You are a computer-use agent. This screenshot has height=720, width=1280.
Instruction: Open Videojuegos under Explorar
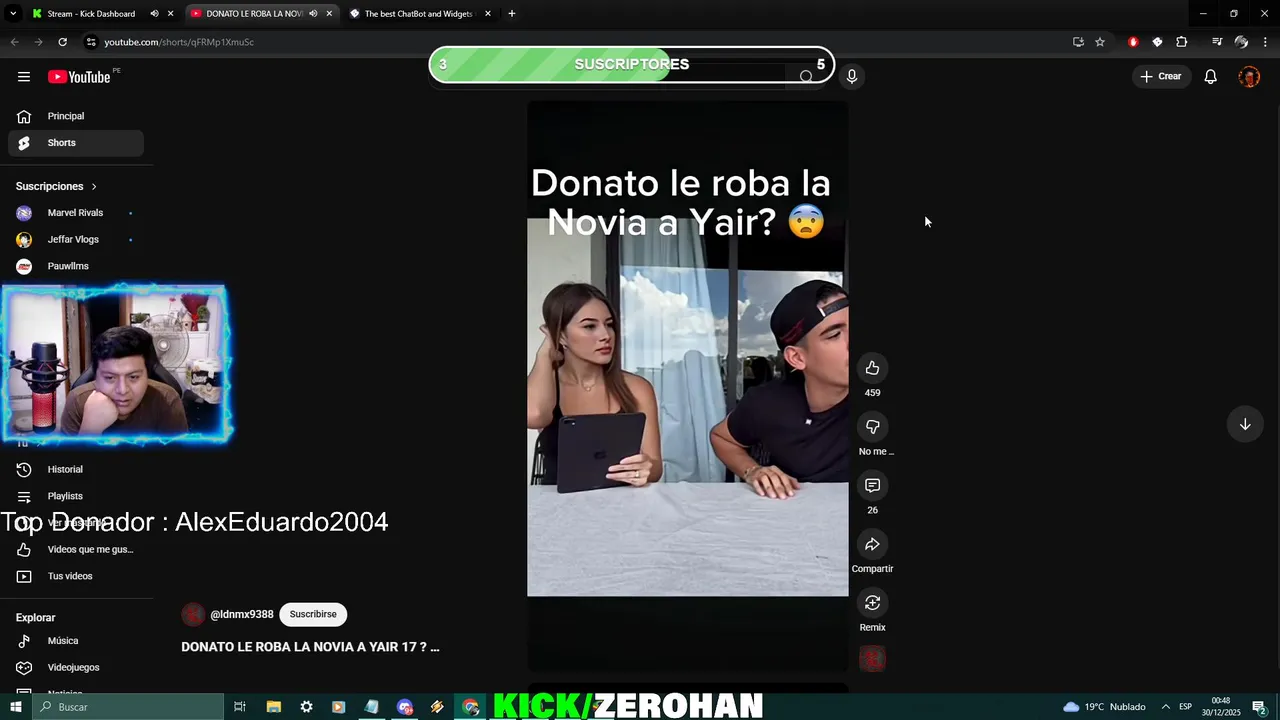pyautogui.click(x=76, y=667)
